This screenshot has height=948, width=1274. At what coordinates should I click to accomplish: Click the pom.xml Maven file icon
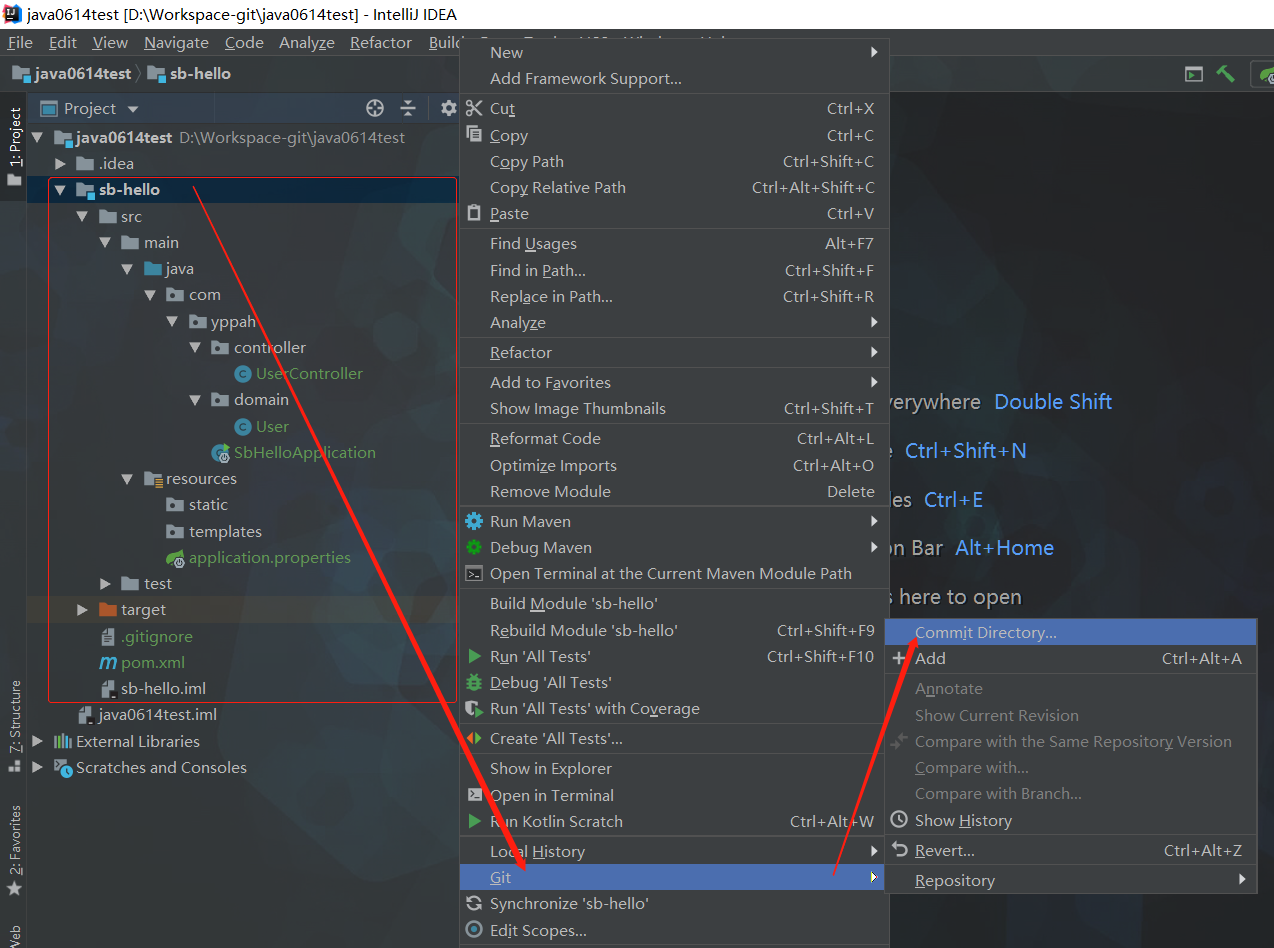107,663
